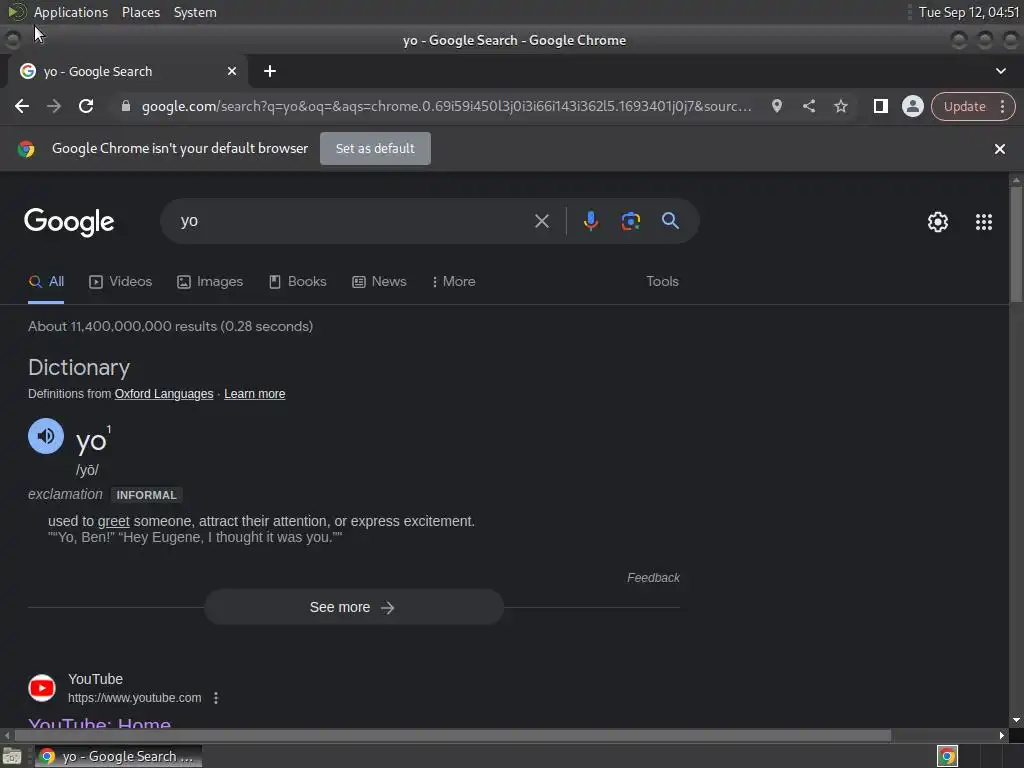Search by image with the Google Lens icon
The image size is (1024, 768).
(x=630, y=221)
